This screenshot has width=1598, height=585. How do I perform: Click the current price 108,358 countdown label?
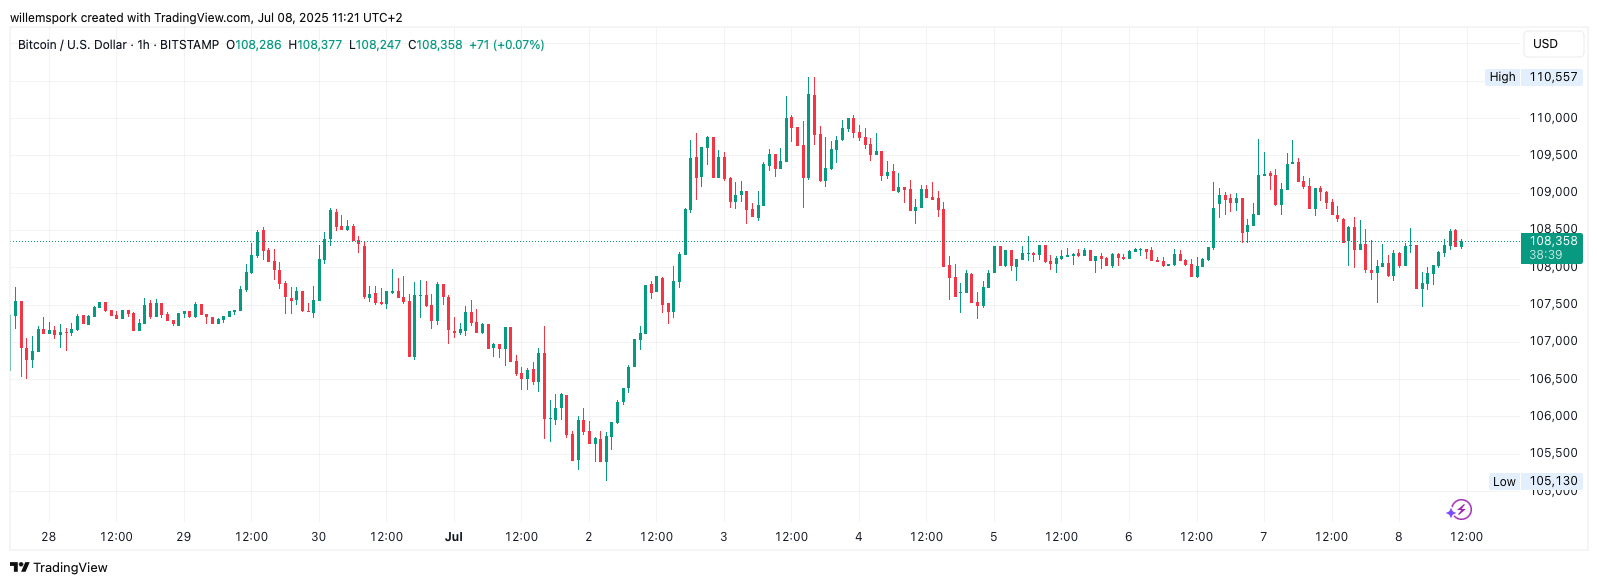click(1552, 248)
